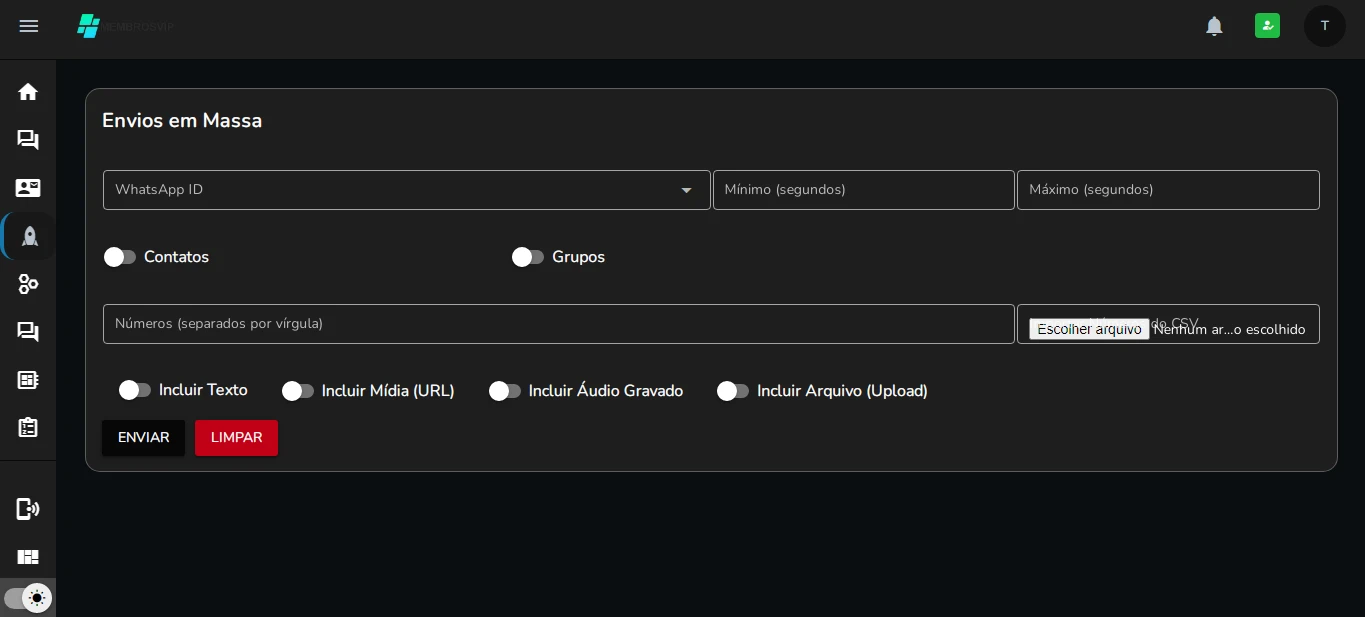Focus the Mínimo (segundos) input field
The height and width of the screenshot is (617, 1365).
tap(863, 190)
